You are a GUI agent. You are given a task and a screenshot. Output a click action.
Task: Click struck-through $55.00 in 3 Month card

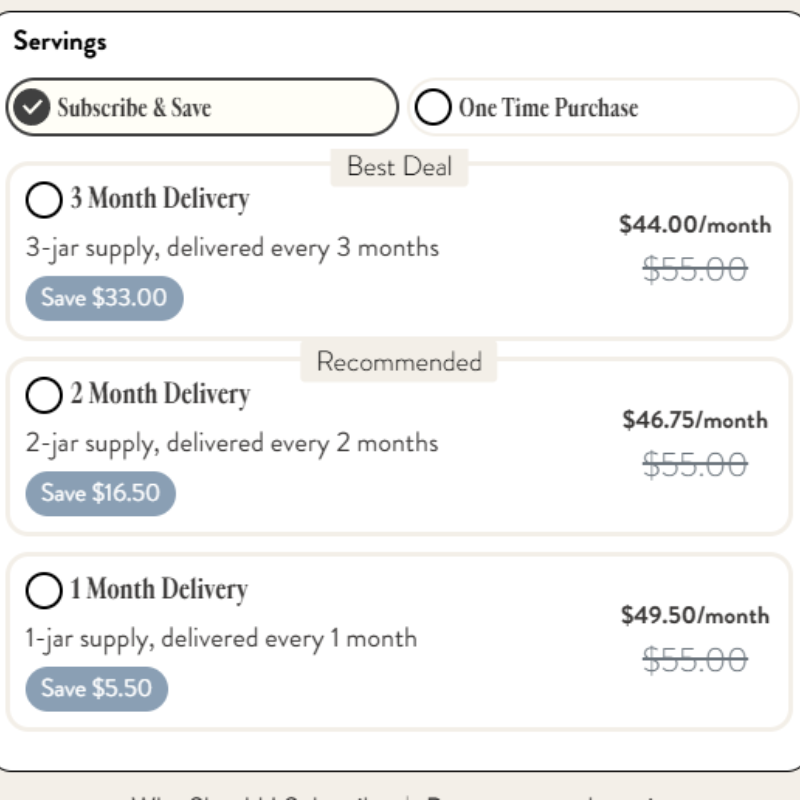695,269
